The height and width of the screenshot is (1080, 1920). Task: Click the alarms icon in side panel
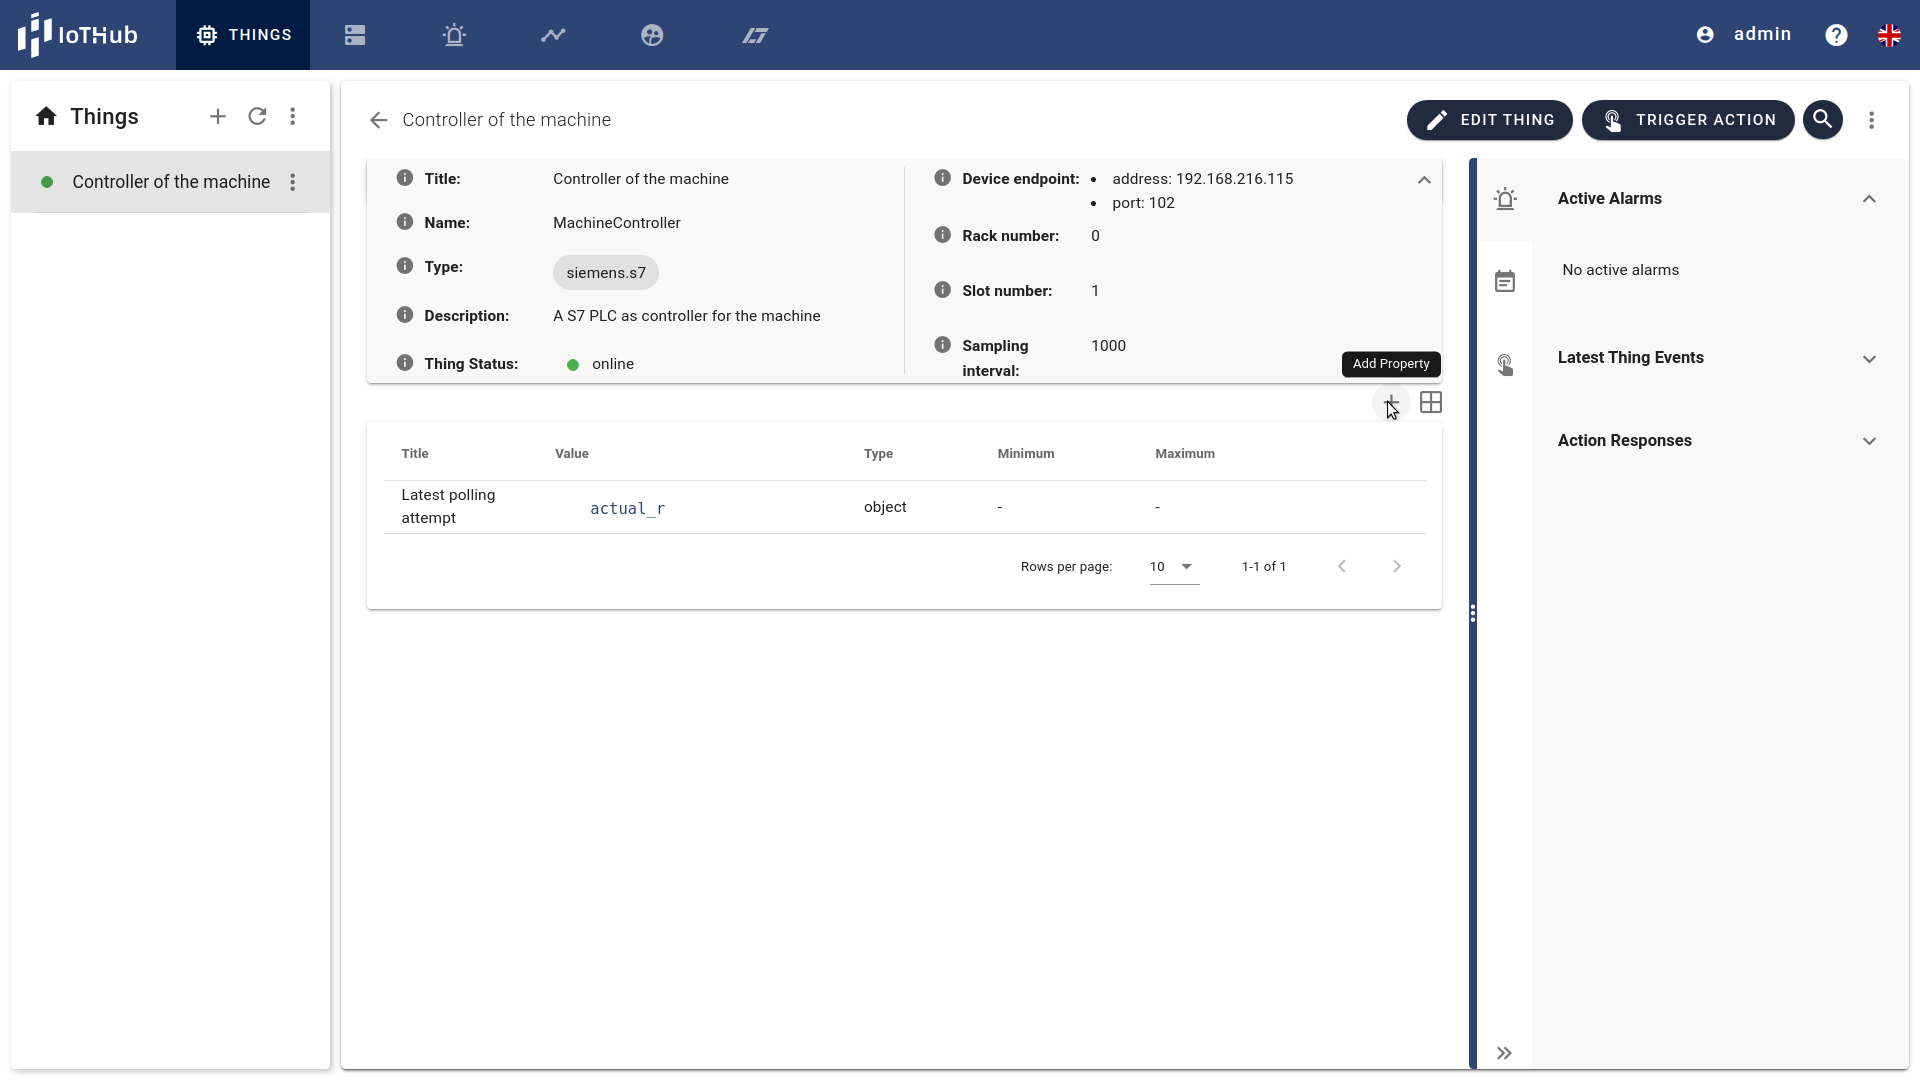click(x=1505, y=199)
